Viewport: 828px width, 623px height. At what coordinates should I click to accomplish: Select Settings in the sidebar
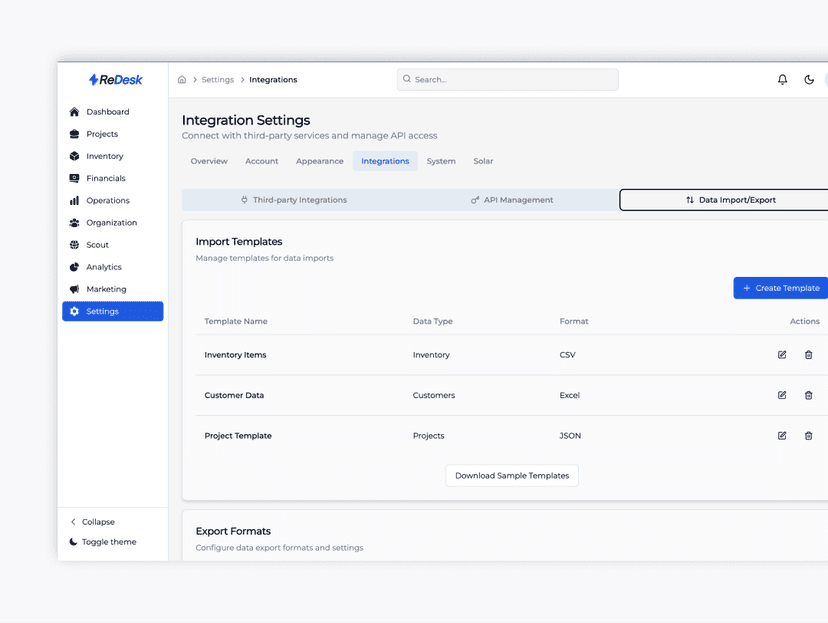pyautogui.click(x=112, y=312)
